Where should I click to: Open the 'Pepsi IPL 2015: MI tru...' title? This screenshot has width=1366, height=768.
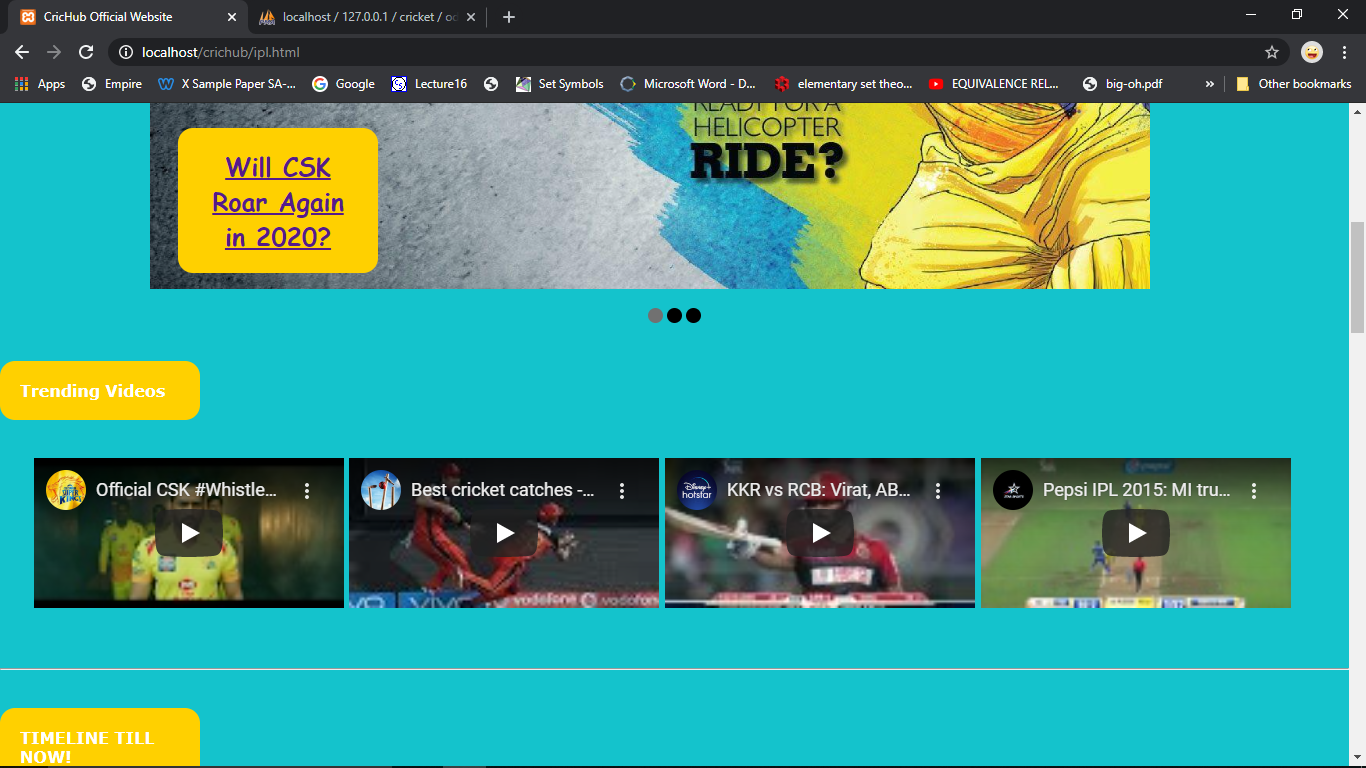click(x=1136, y=490)
